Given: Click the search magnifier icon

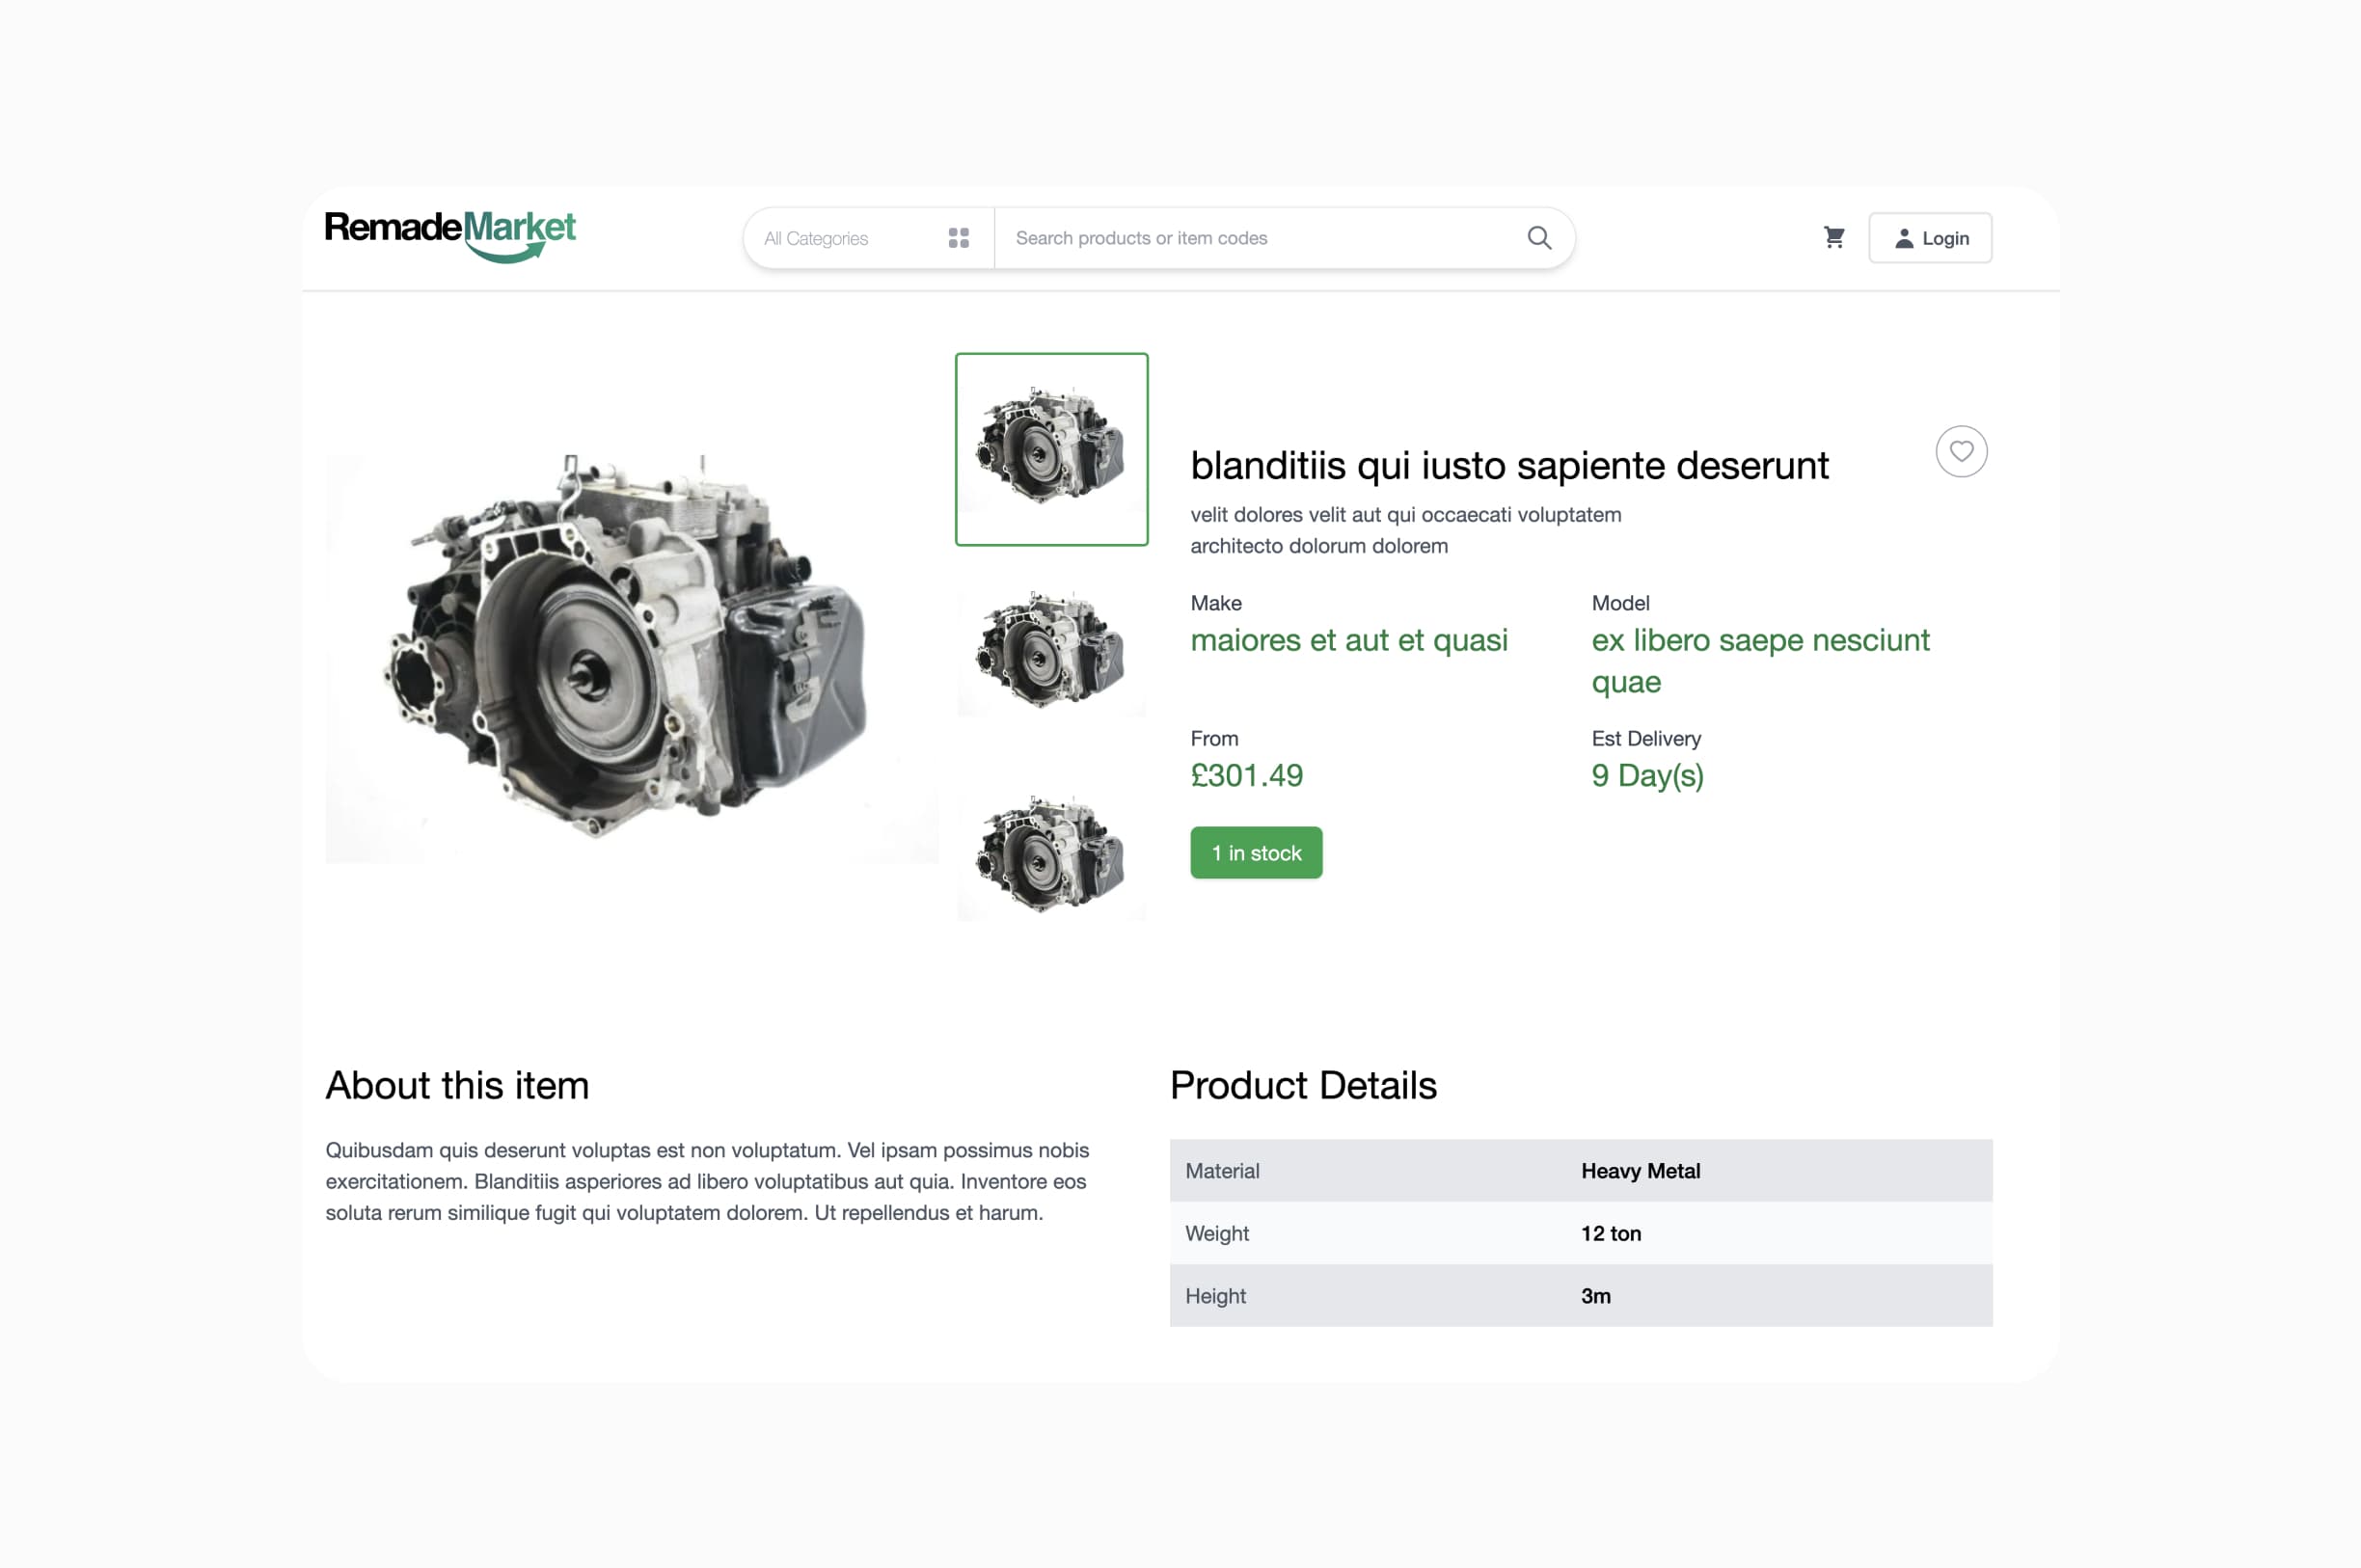Looking at the screenshot, I should coord(1538,236).
